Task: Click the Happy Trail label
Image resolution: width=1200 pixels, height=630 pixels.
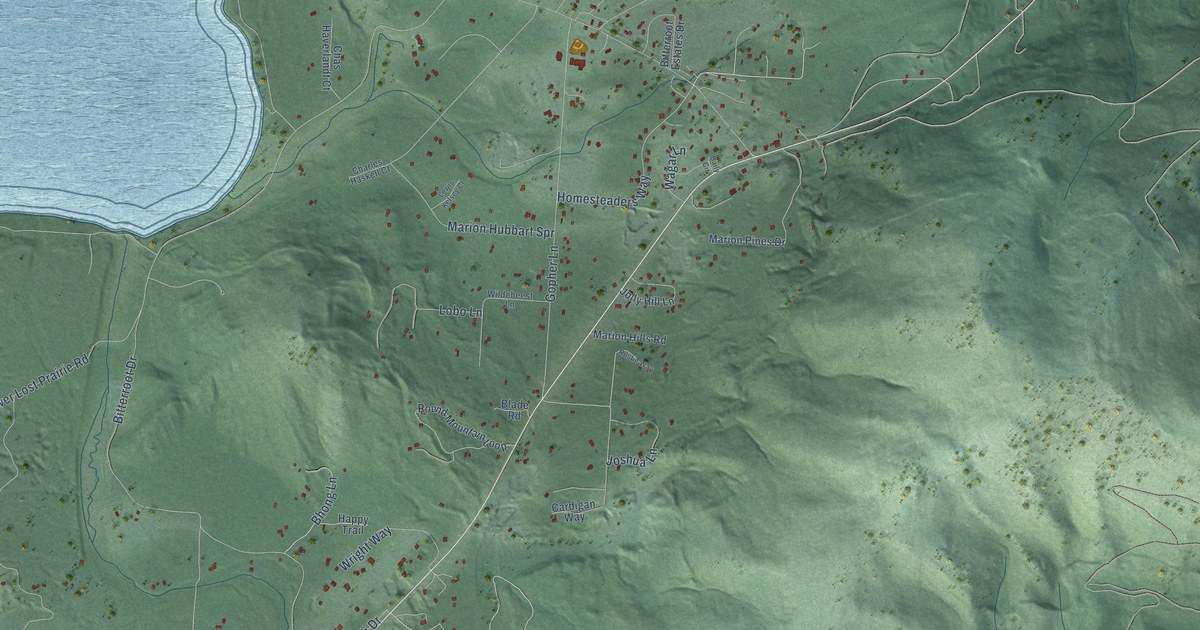Action: (x=353, y=523)
